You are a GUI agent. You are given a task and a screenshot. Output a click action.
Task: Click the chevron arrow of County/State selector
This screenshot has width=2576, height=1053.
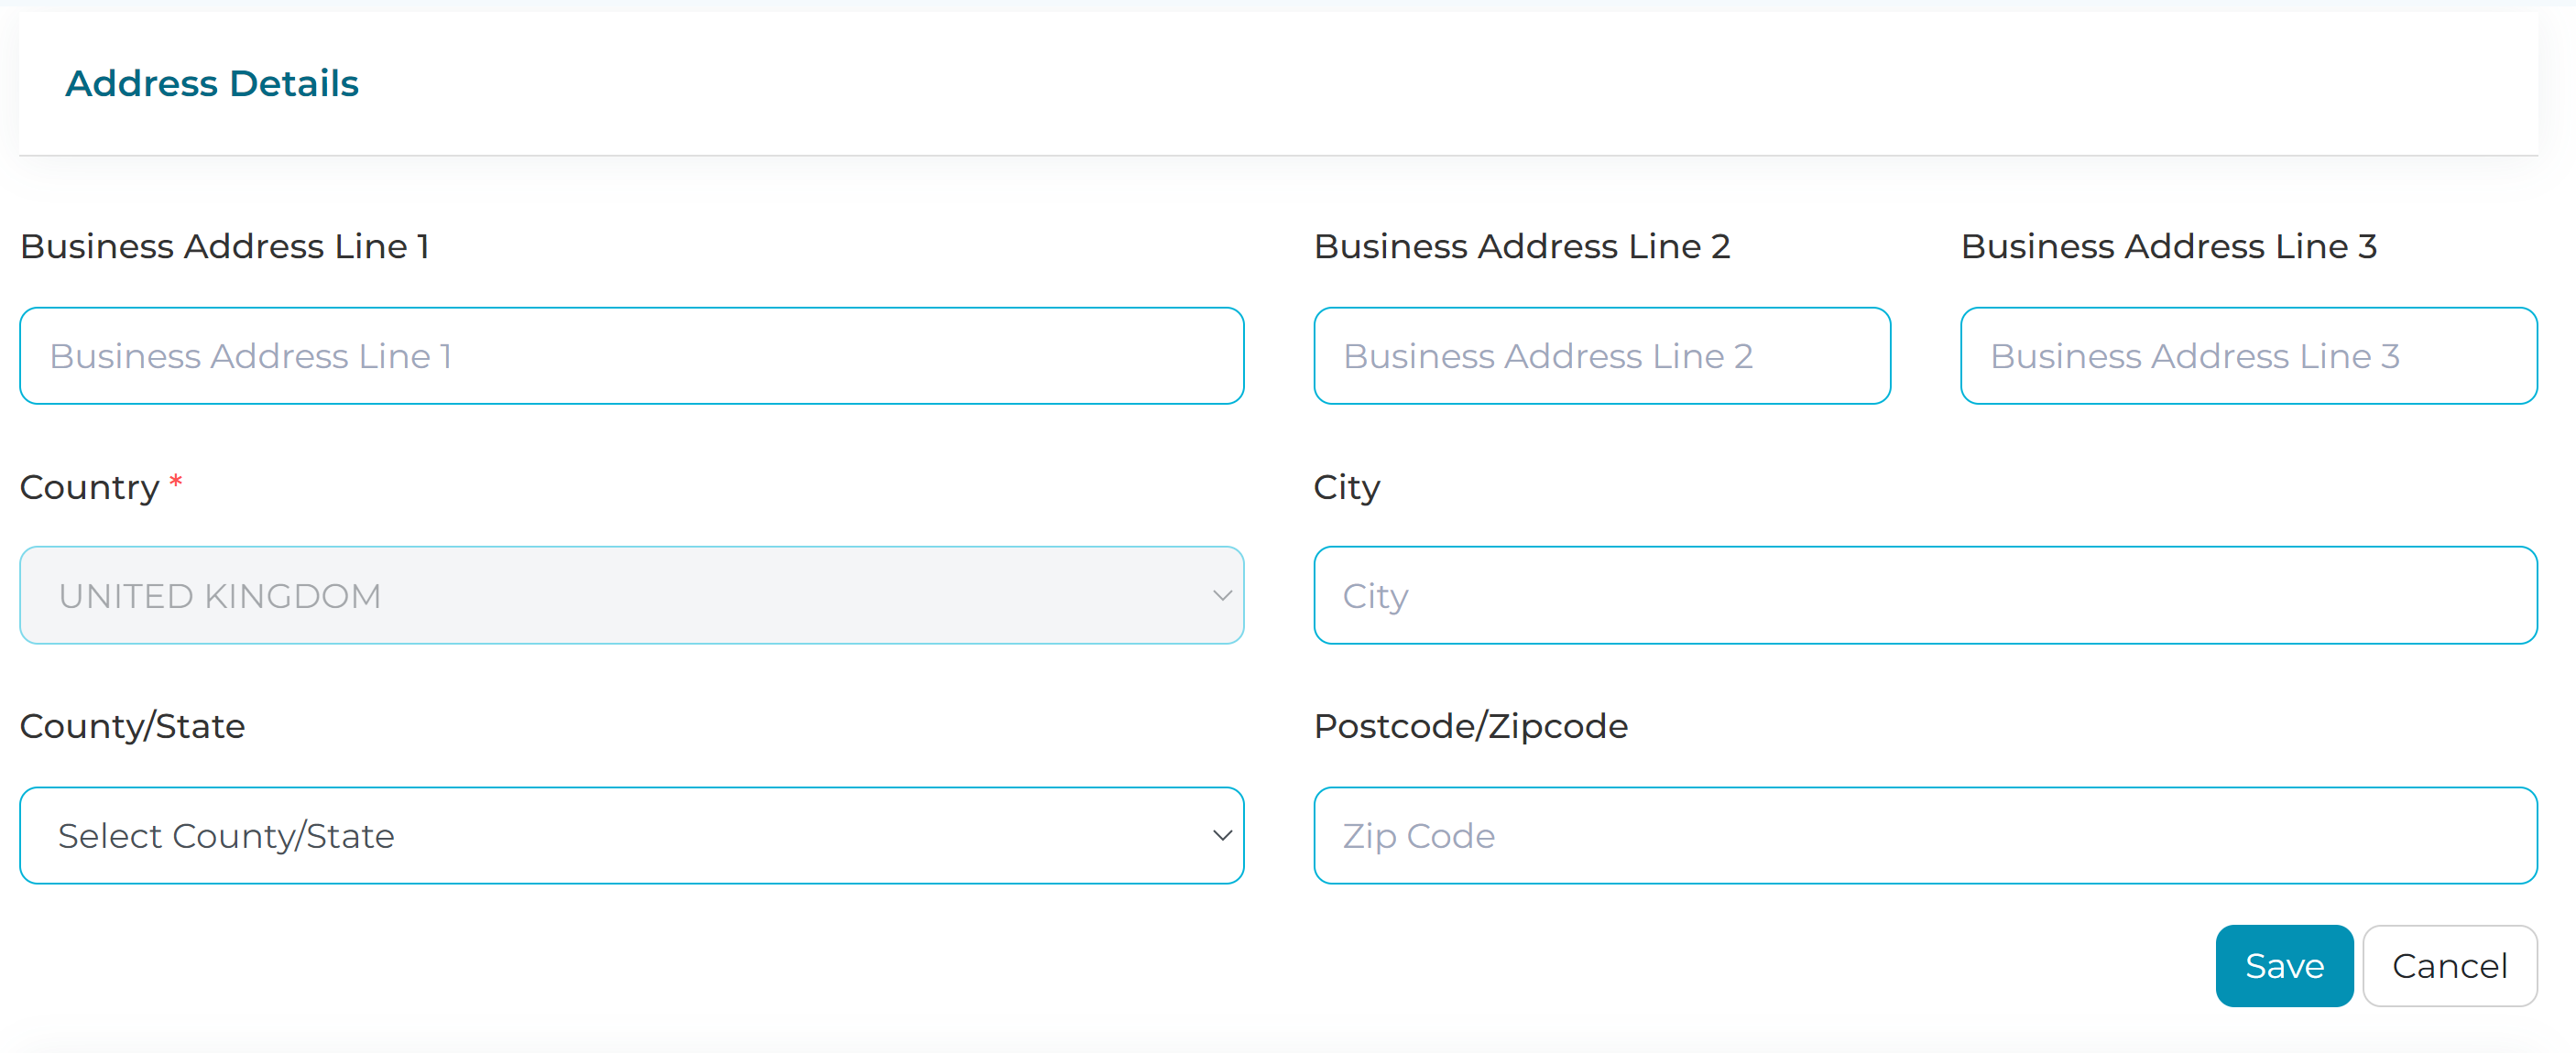click(x=1221, y=836)
